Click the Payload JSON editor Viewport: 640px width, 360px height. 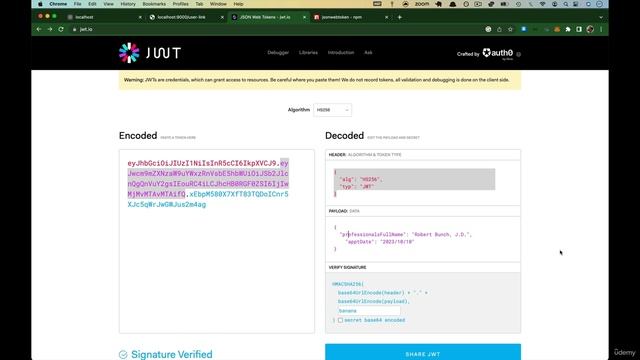423,239
